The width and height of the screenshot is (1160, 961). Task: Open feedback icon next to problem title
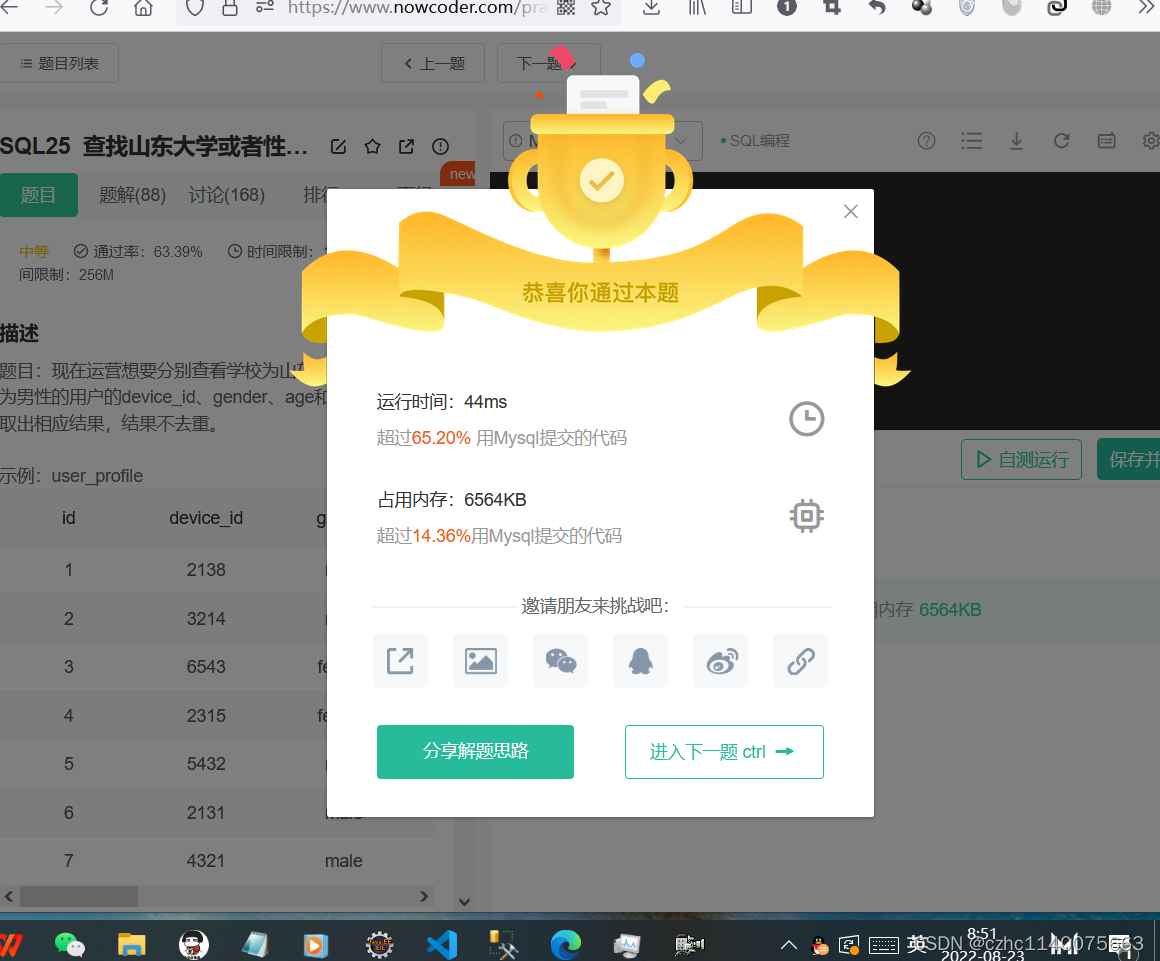click(x=440, y=145)
